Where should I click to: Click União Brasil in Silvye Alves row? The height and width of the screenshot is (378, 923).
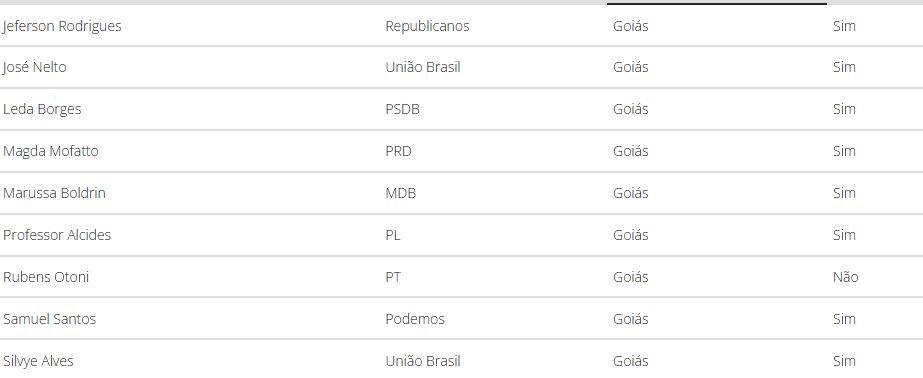coord(423,361)
